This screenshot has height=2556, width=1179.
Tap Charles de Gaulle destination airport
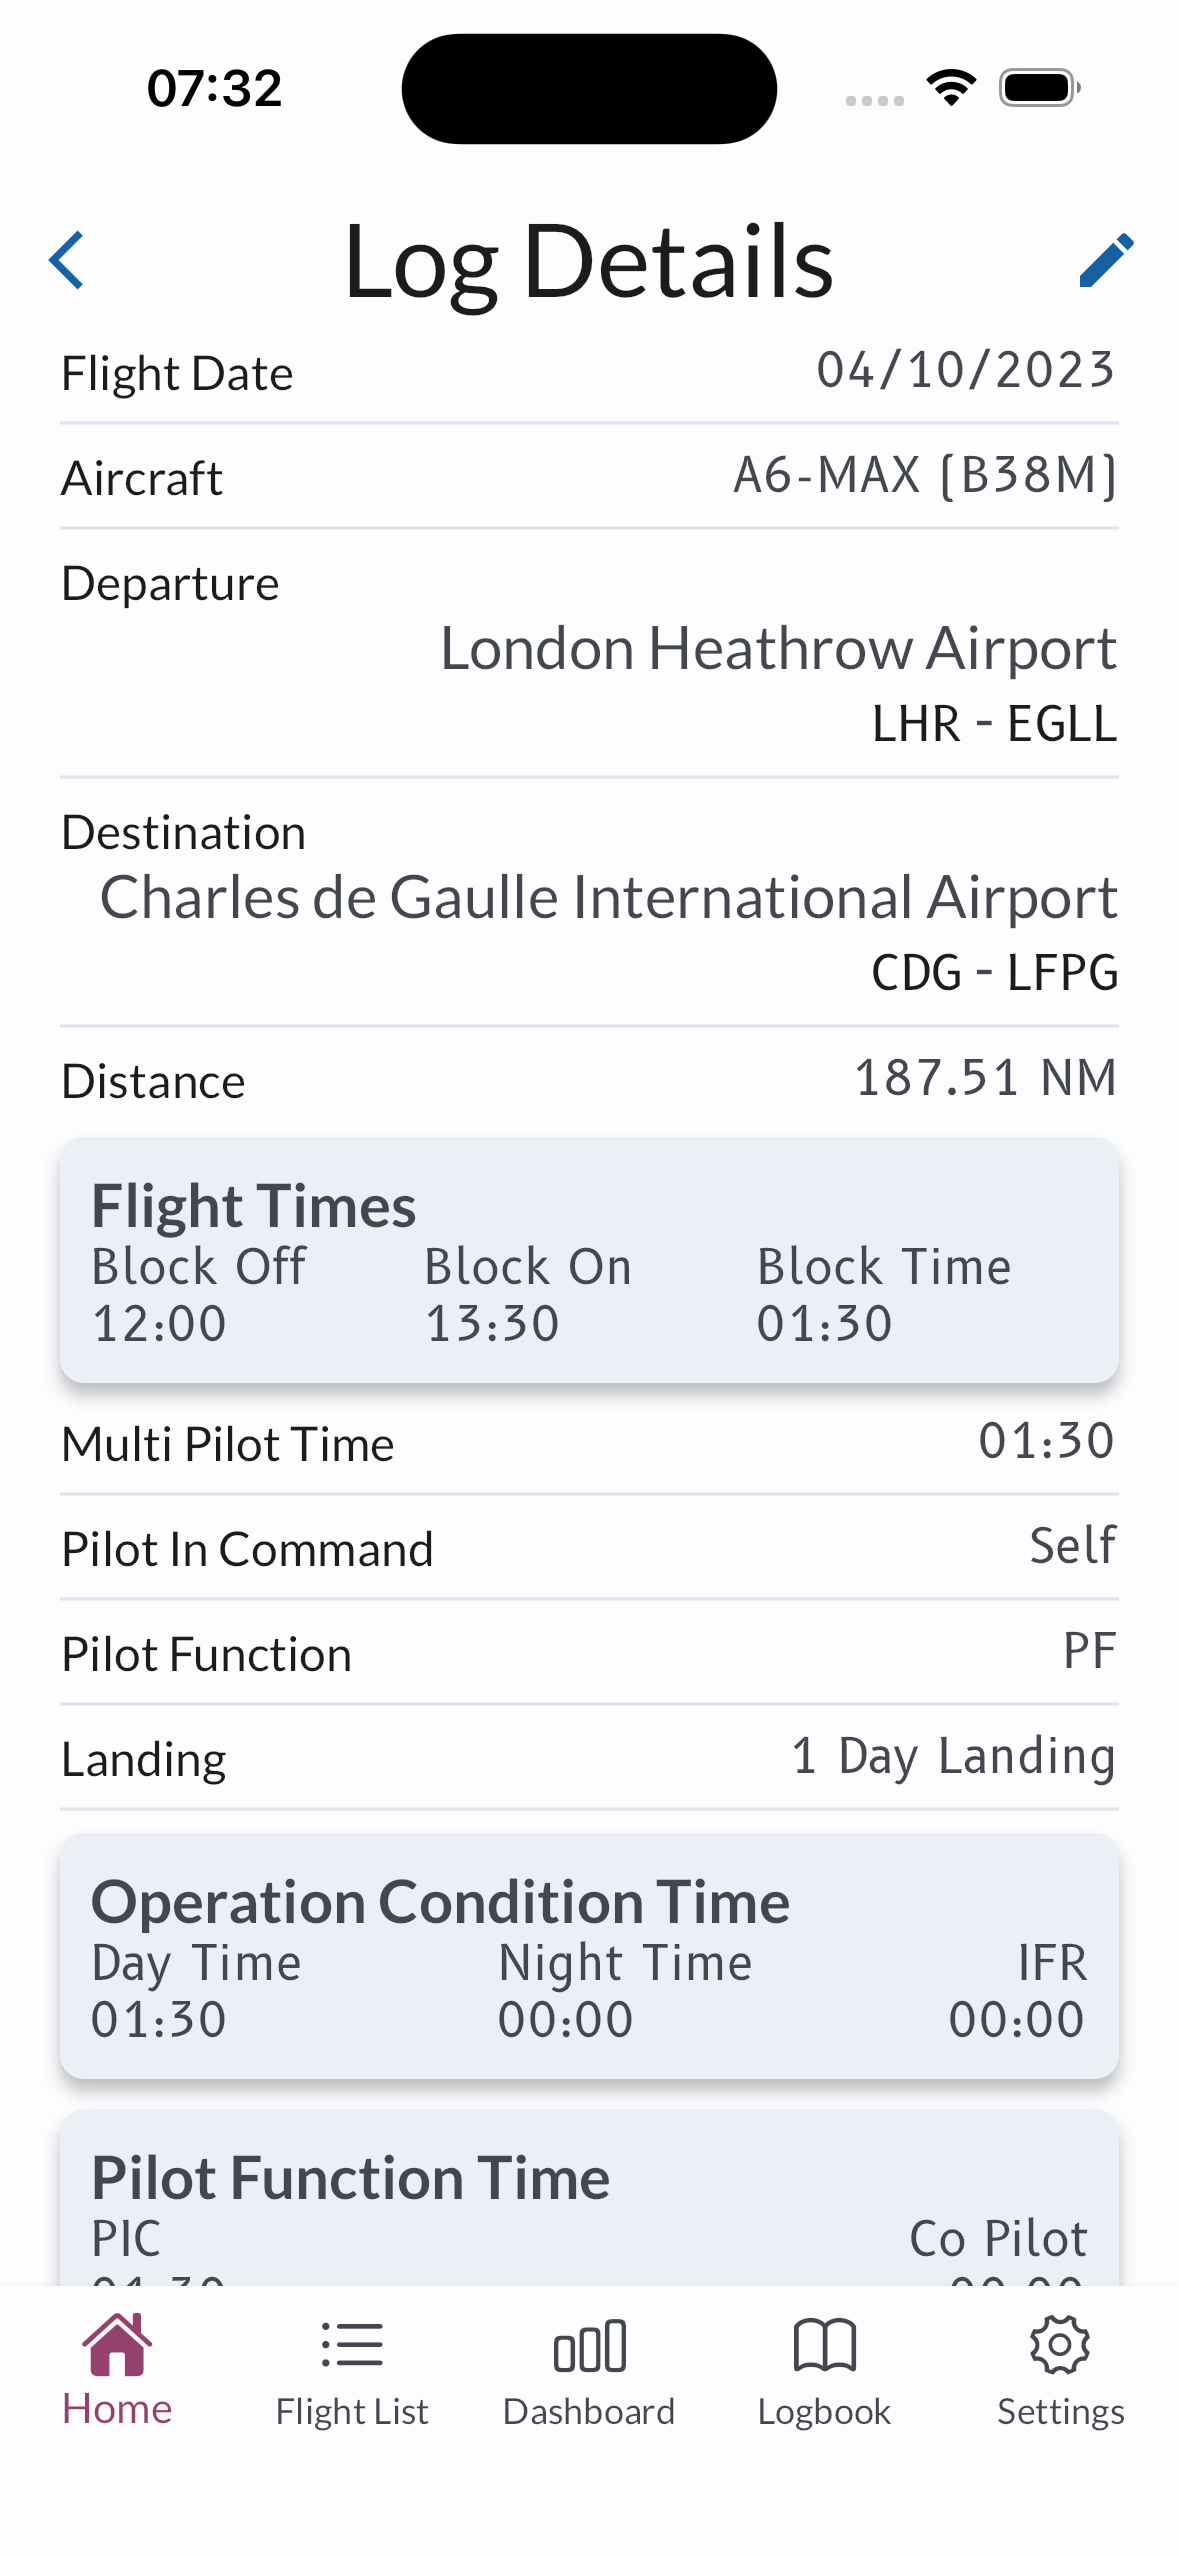[608, 898]
